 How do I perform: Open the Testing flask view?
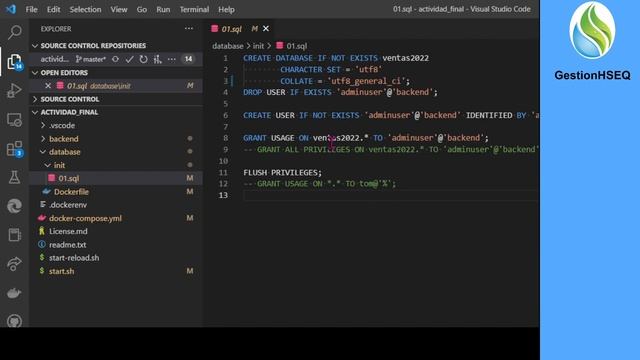point(15,177)
